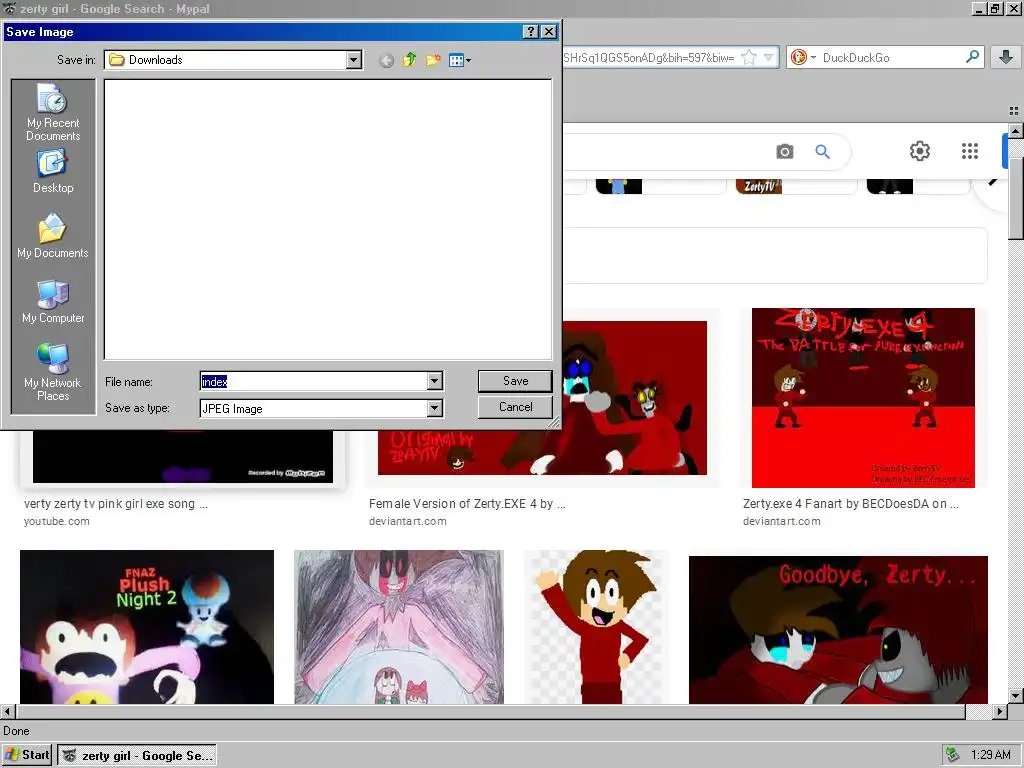This screenshot has height=768, width=1024.
Task: Close the Save Image dialog
Action: [549, 31]
